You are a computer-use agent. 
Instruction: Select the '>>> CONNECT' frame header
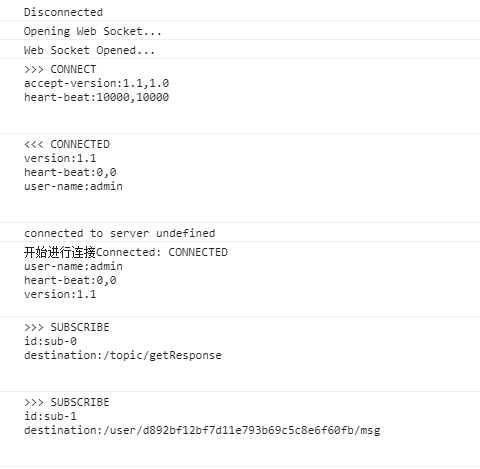click(x=60, y=69)
